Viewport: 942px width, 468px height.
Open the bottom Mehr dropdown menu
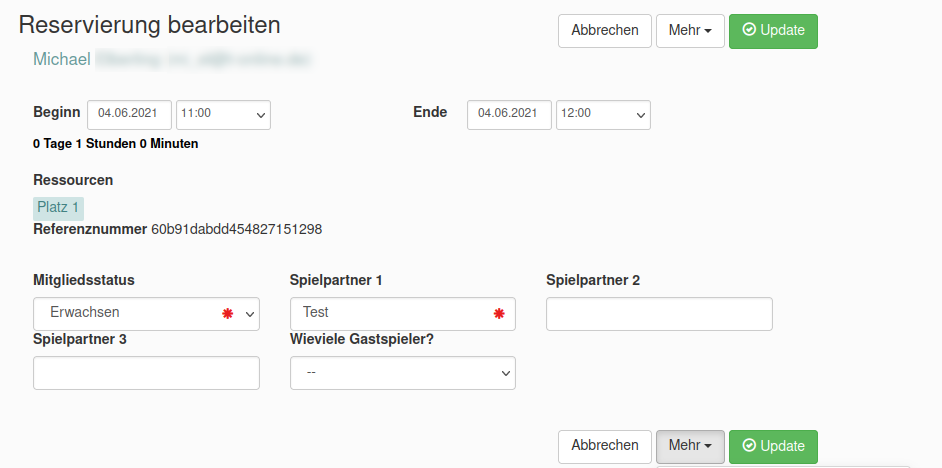[x=690, y=446]
